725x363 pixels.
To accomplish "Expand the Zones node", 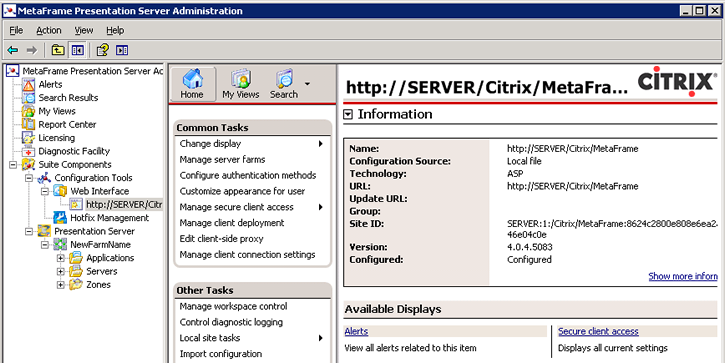I will point(61,285).
